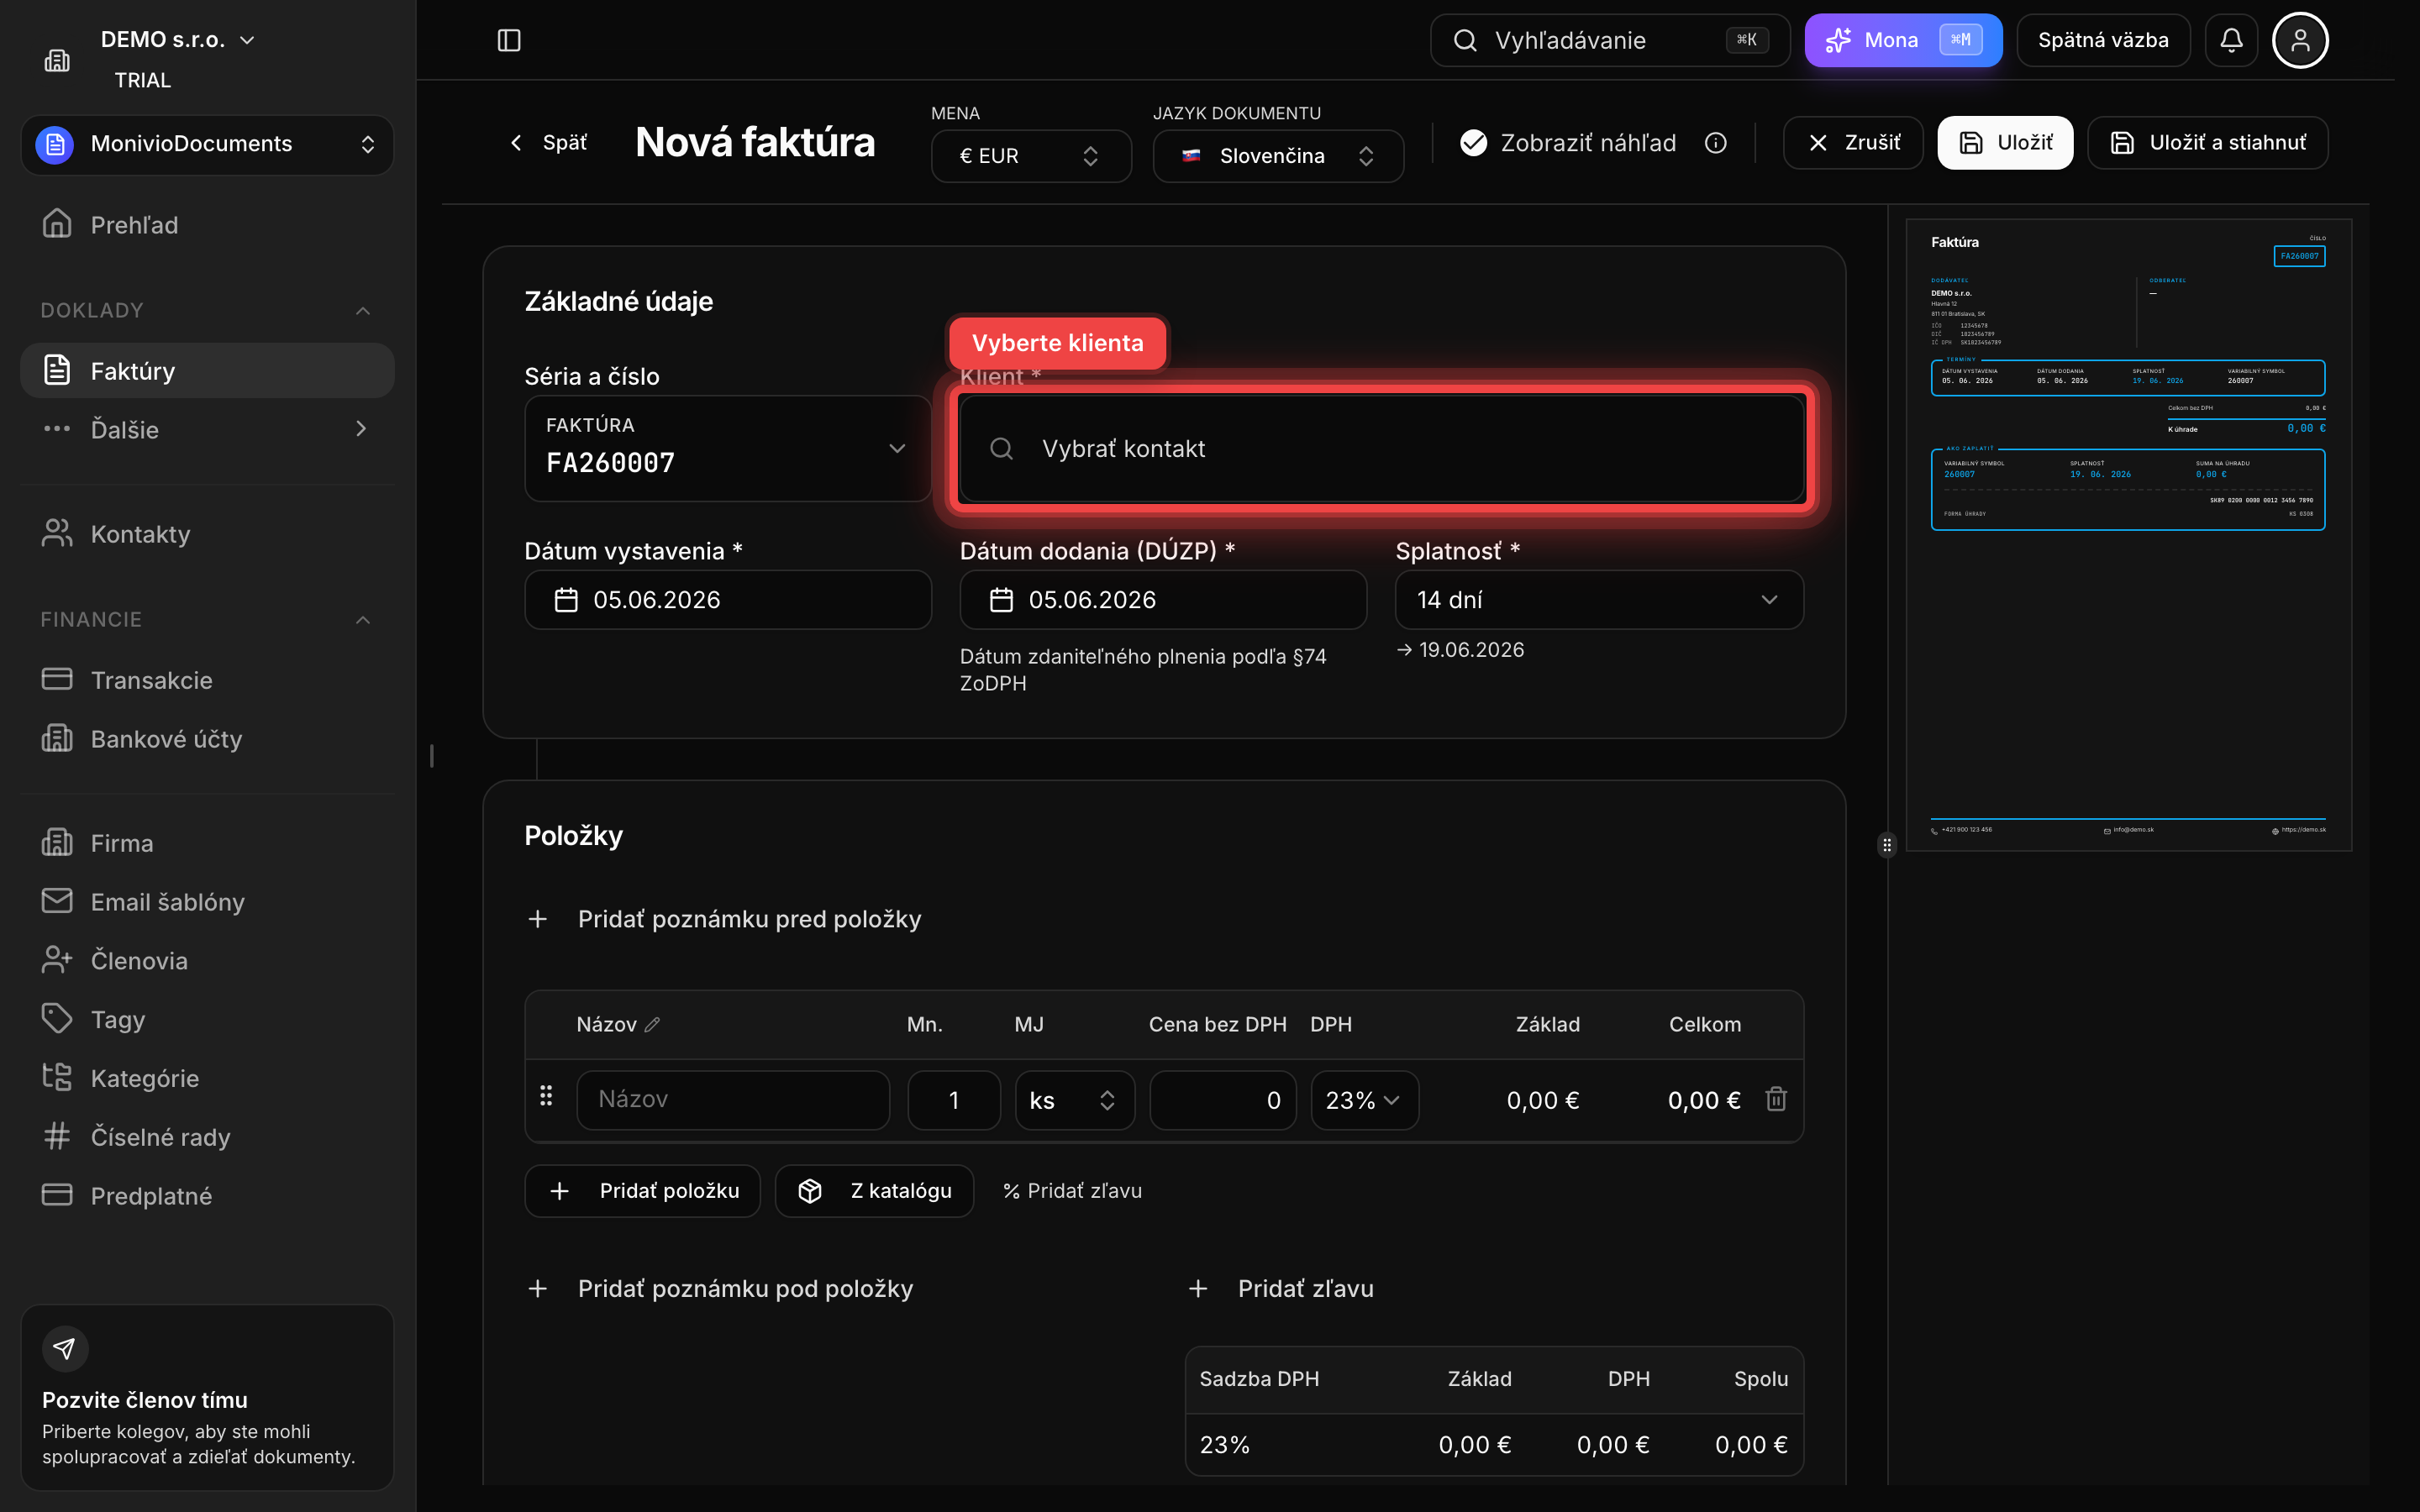2420x1512 pixels.
Task: Click the calendar icon in Dátum vystavenia
Action: (x=566, y=600)
